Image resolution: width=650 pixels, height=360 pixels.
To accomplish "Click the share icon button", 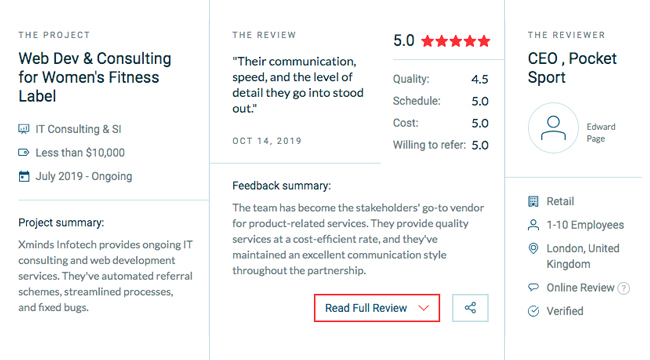I will click(470, 308).
